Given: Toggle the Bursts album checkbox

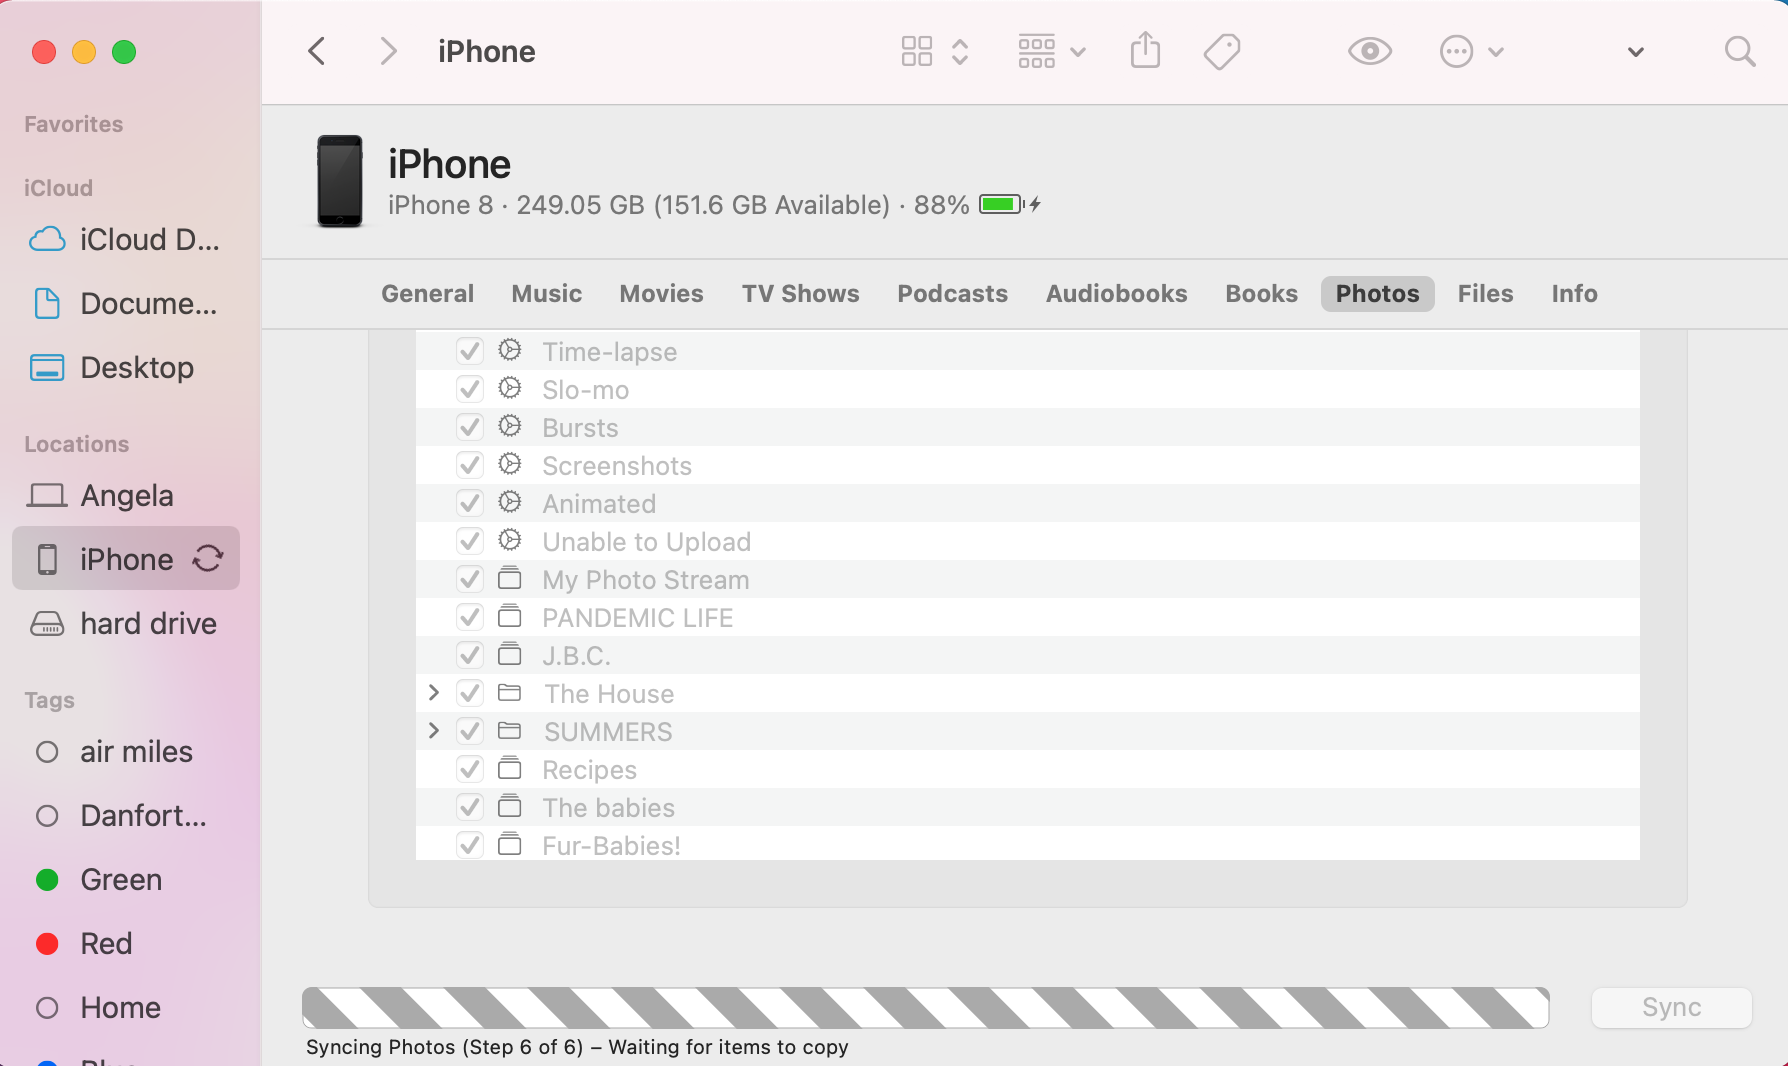Looking at the screenshot, I should [x=470, y=427].
